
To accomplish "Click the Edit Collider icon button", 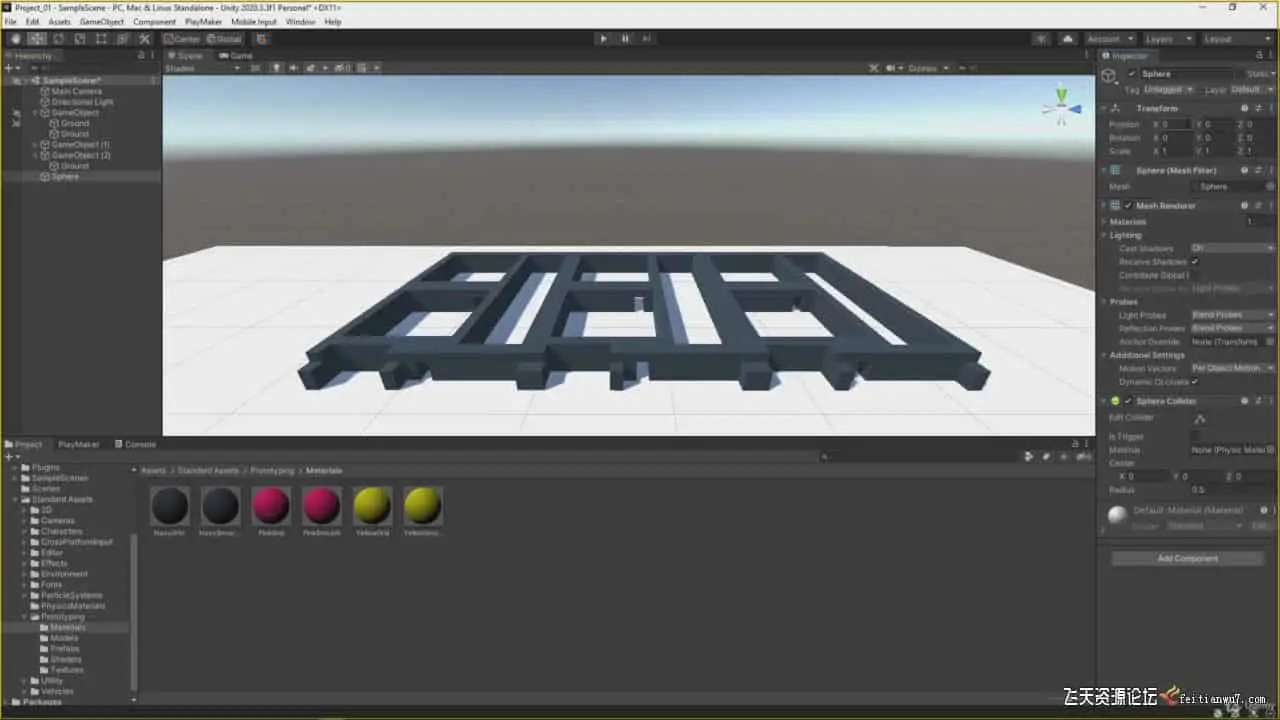I will click(x=1200, y=419).
